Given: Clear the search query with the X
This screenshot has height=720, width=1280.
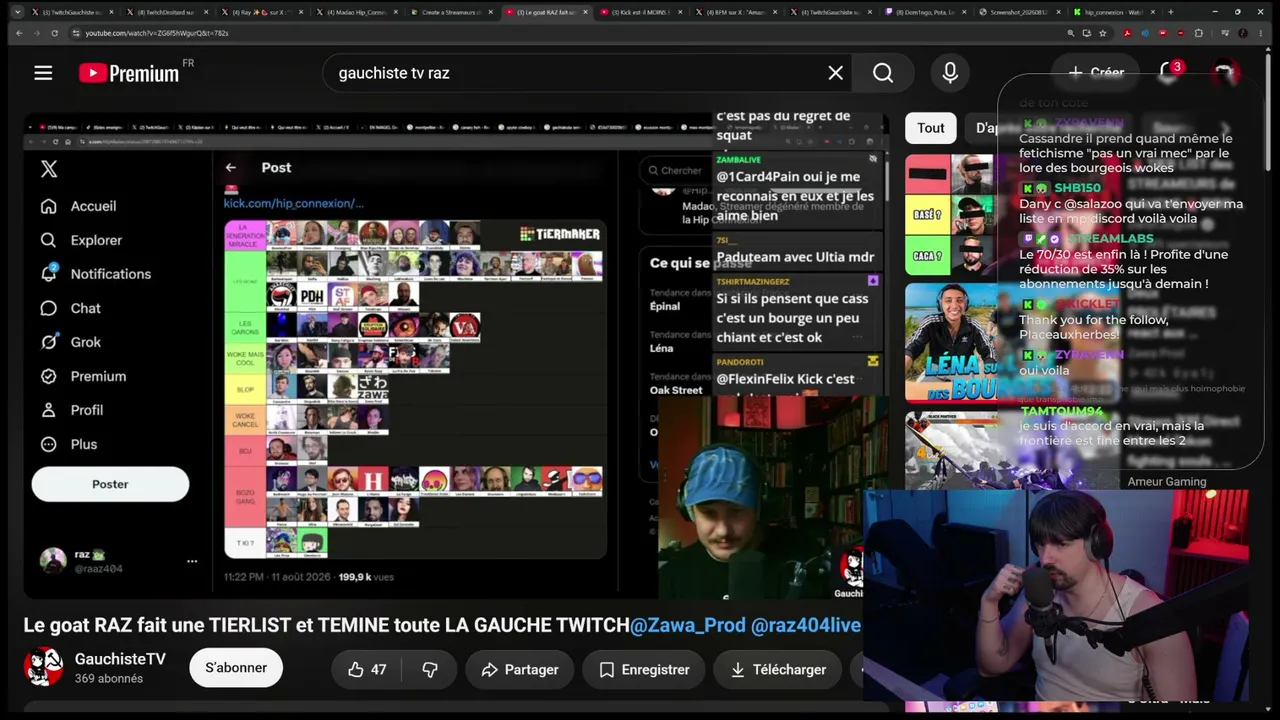Looking at the screenshot, I should (836, 73).
